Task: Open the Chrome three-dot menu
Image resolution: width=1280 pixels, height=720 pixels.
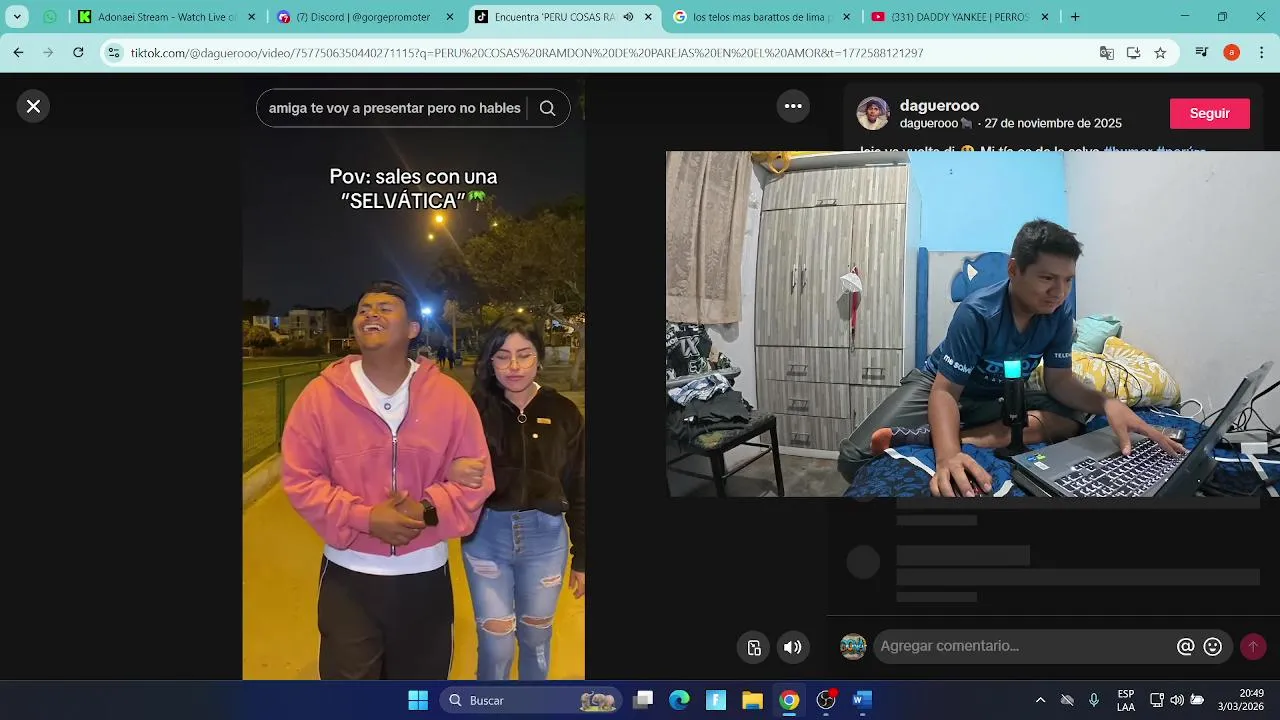Action: click(x=1261, y=53)
